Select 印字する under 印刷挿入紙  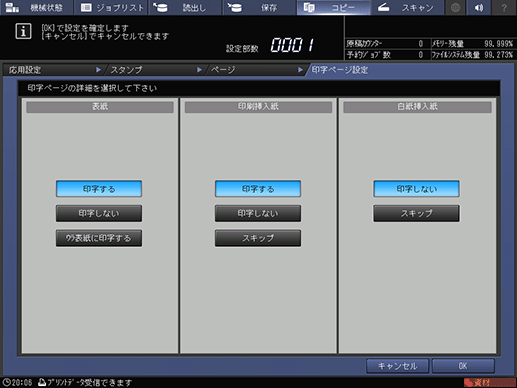[x=258, y=189]
